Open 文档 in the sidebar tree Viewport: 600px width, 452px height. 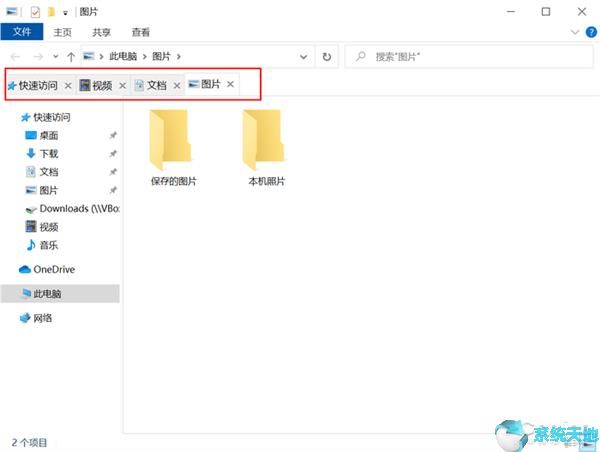41,172
